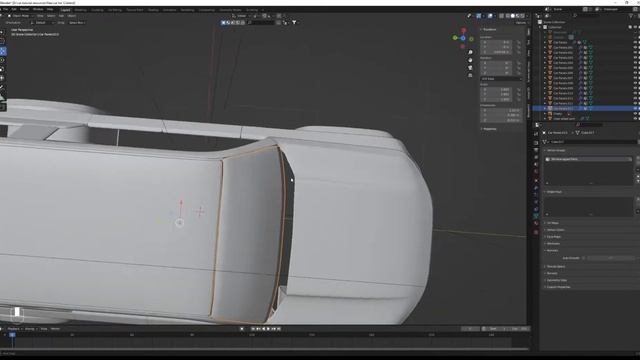Open Render properties tab icon

click(536, 143)
